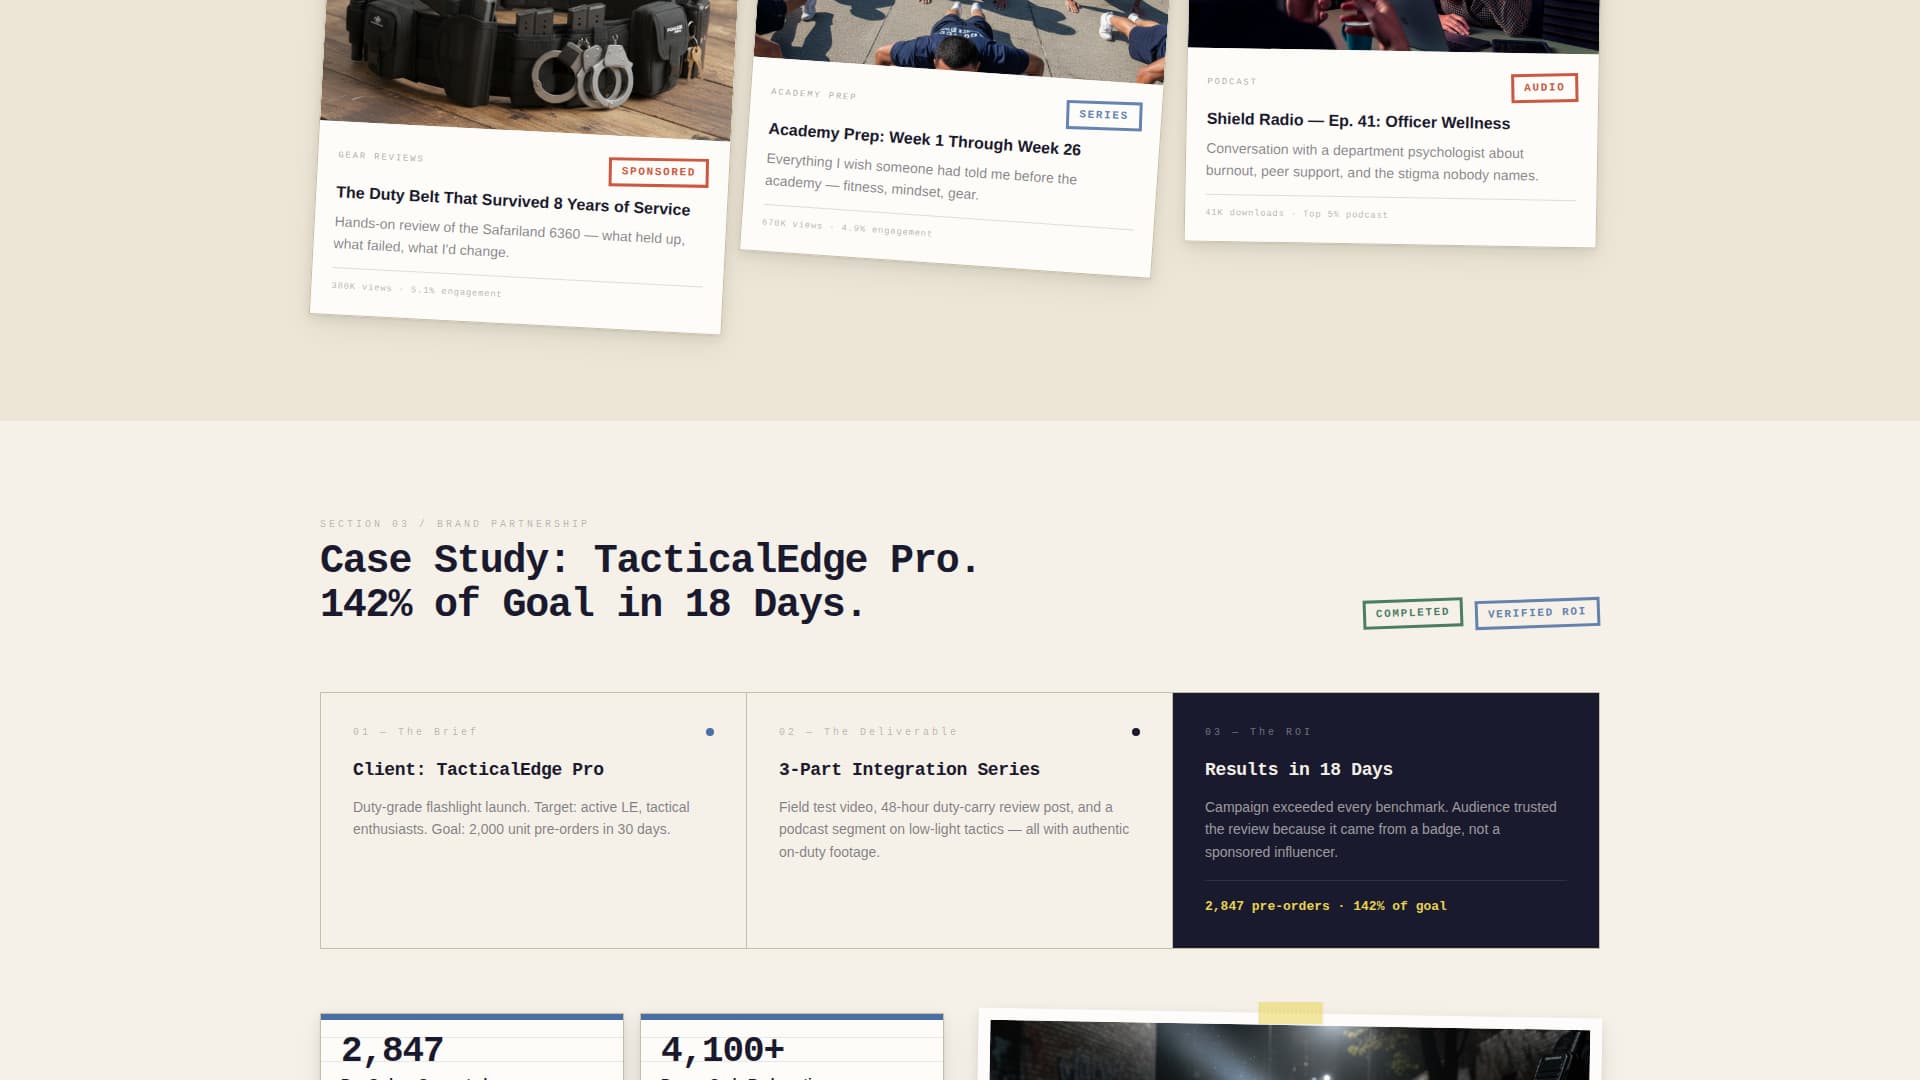
Task: Select the 'Results in 18 Days' card title
Action: 1298,769
